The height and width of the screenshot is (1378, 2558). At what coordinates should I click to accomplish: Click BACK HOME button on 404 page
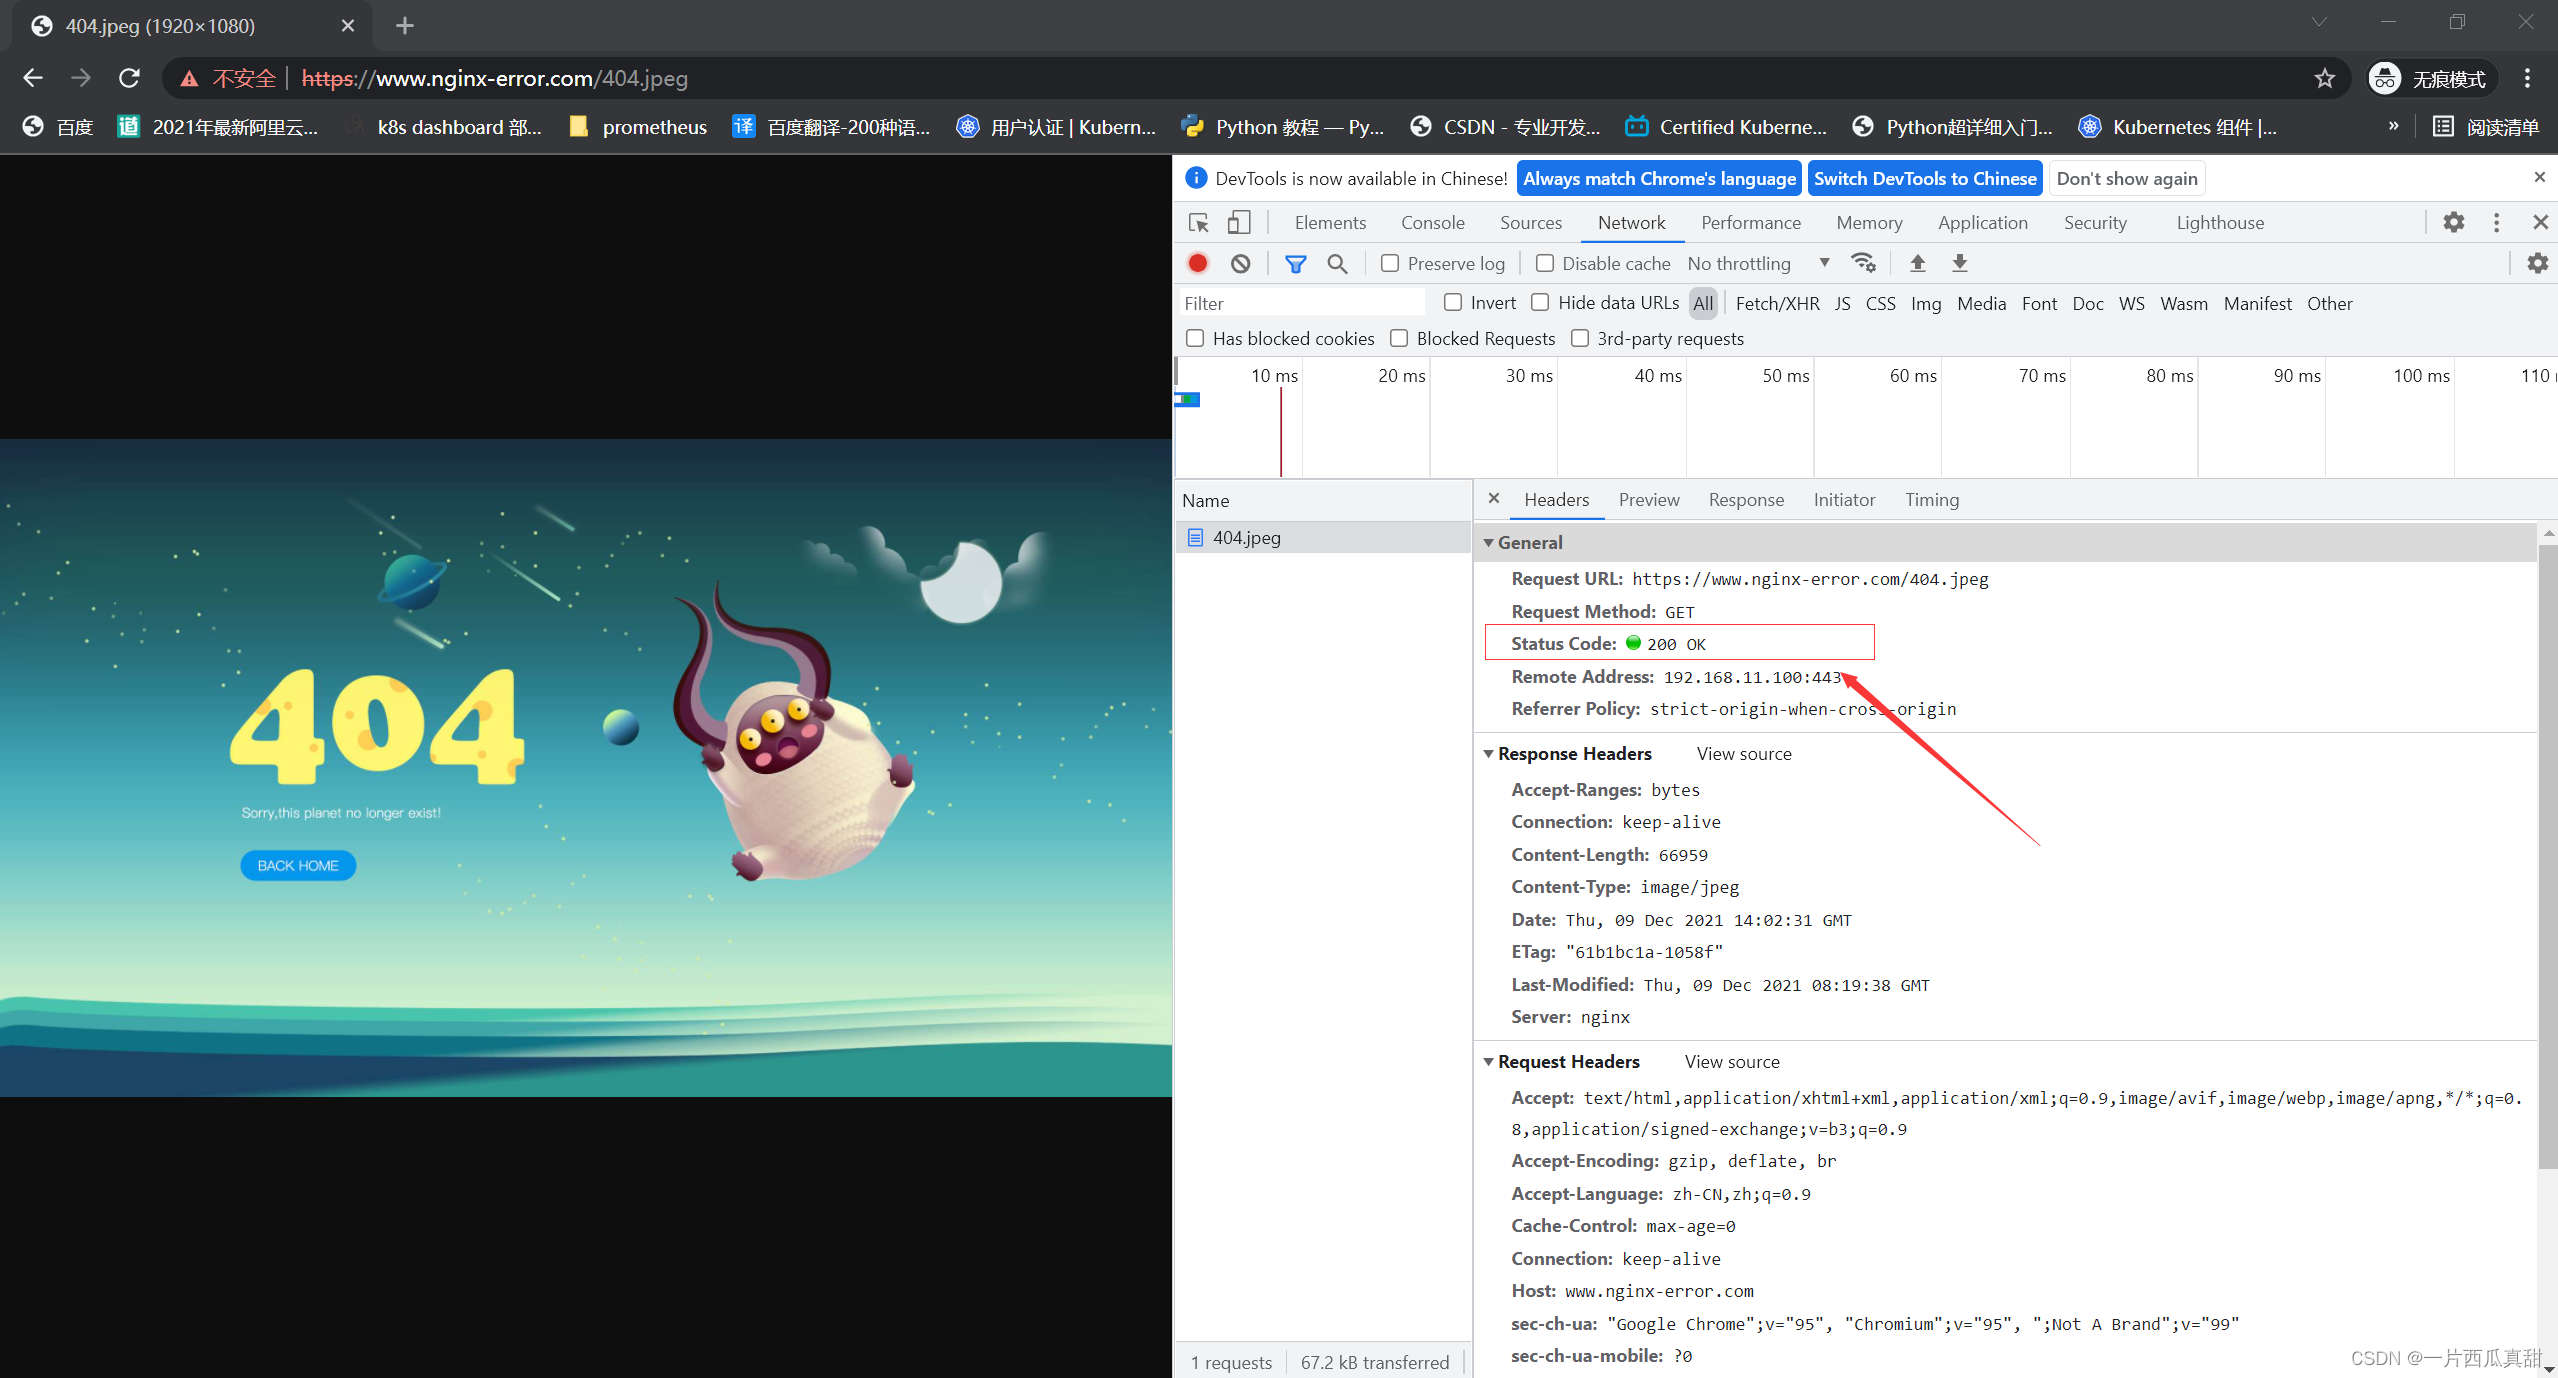click(299, 865)
